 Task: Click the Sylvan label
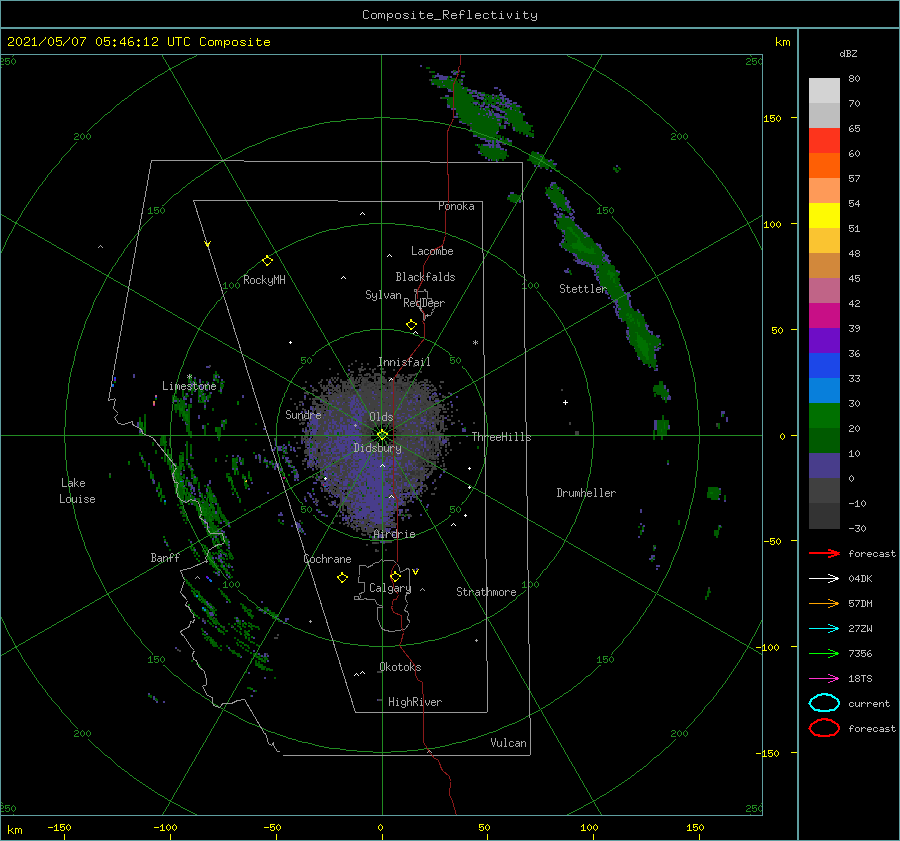point(383,295)
